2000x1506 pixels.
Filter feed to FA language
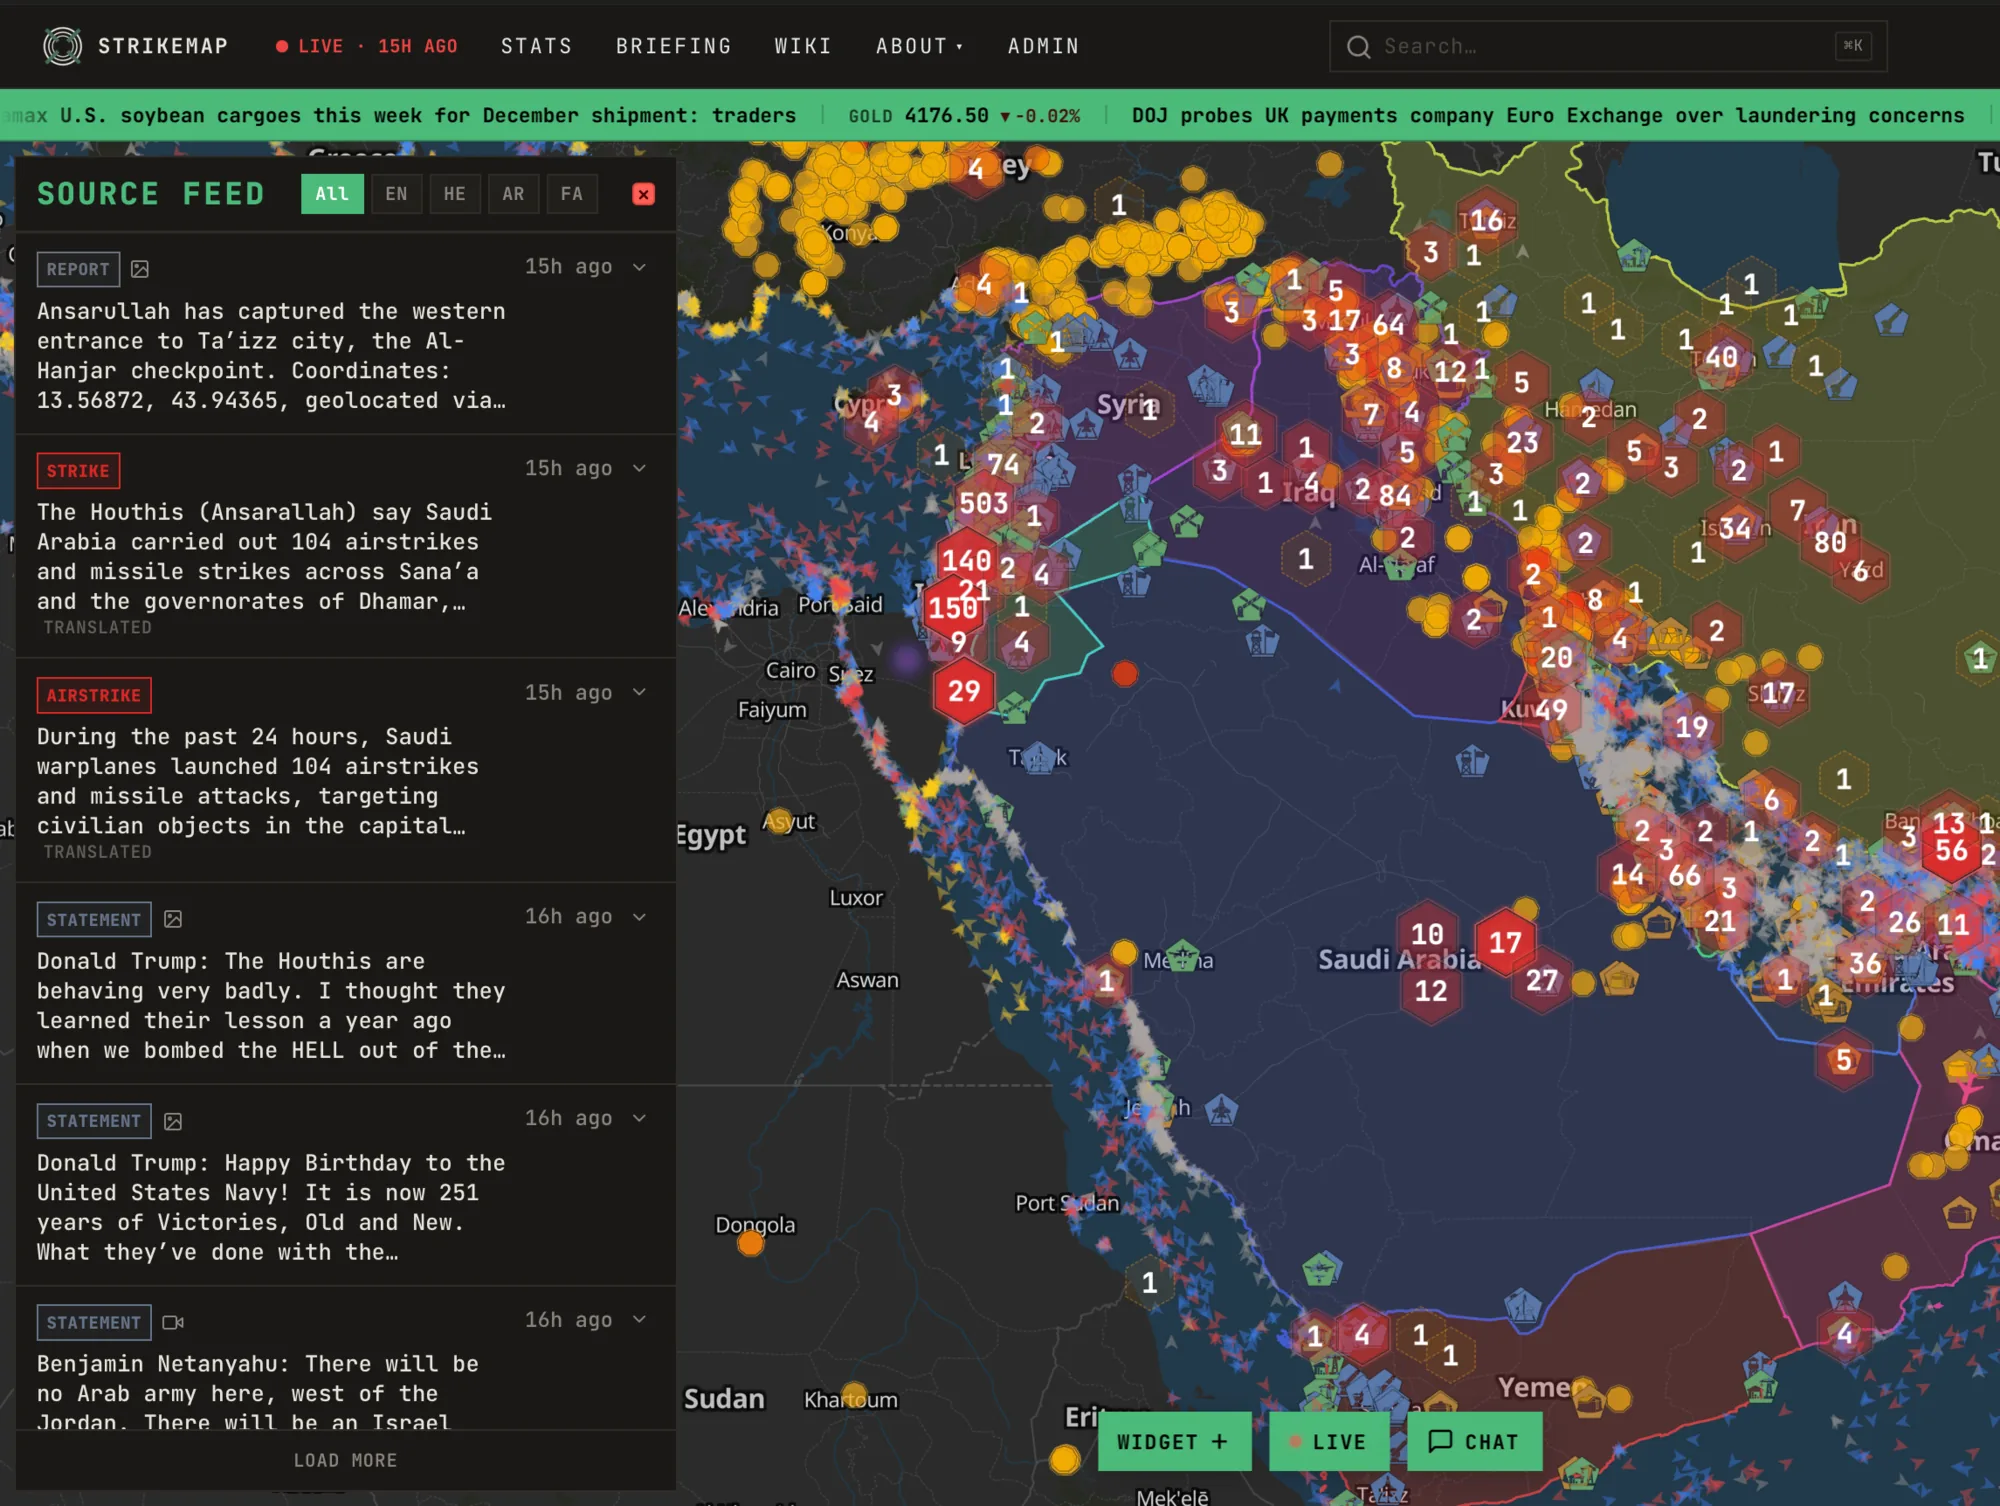click(572, 194)
